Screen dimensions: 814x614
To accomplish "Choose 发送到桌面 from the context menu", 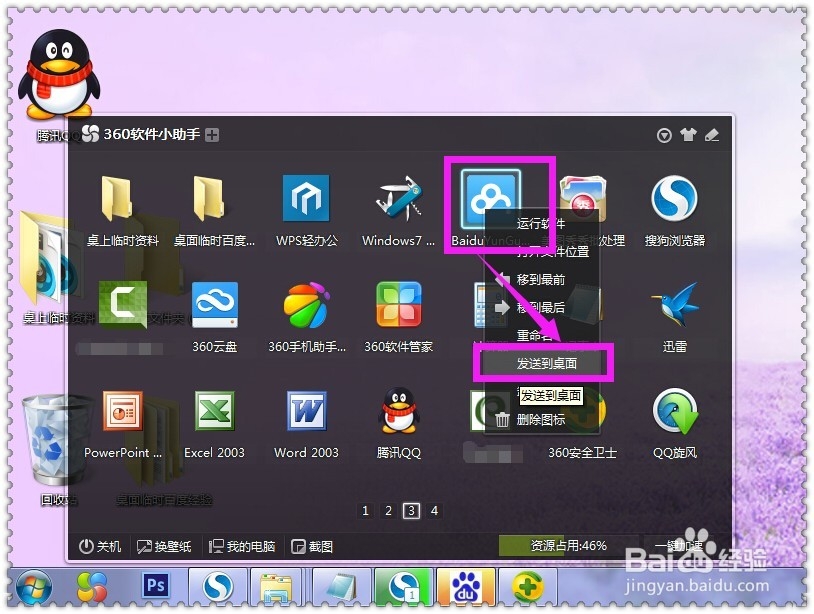I will [544, 363].
